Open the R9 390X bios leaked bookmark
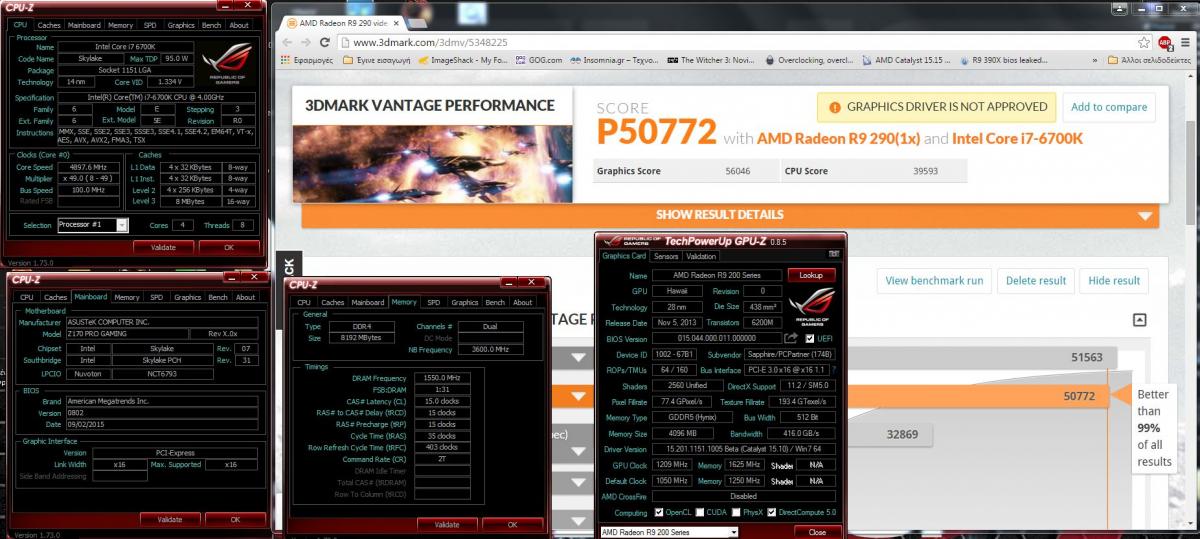The image size is (1200, 539). pos(1006,60)
